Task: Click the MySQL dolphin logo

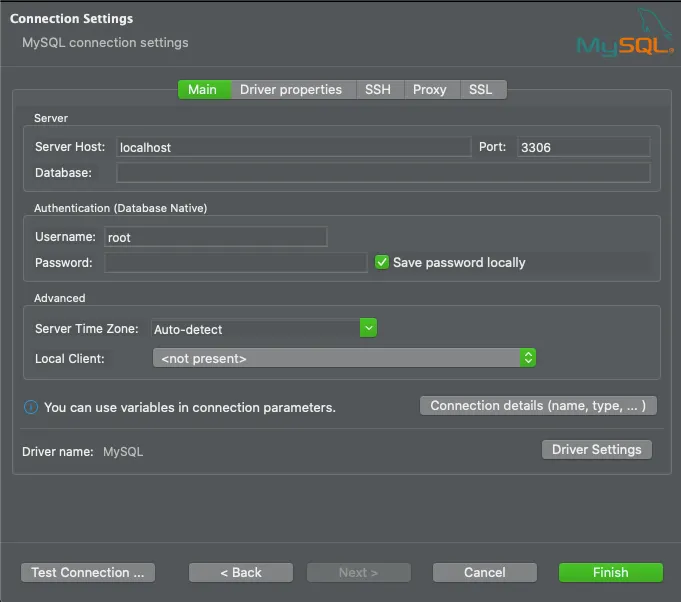Action: (625, 33)
